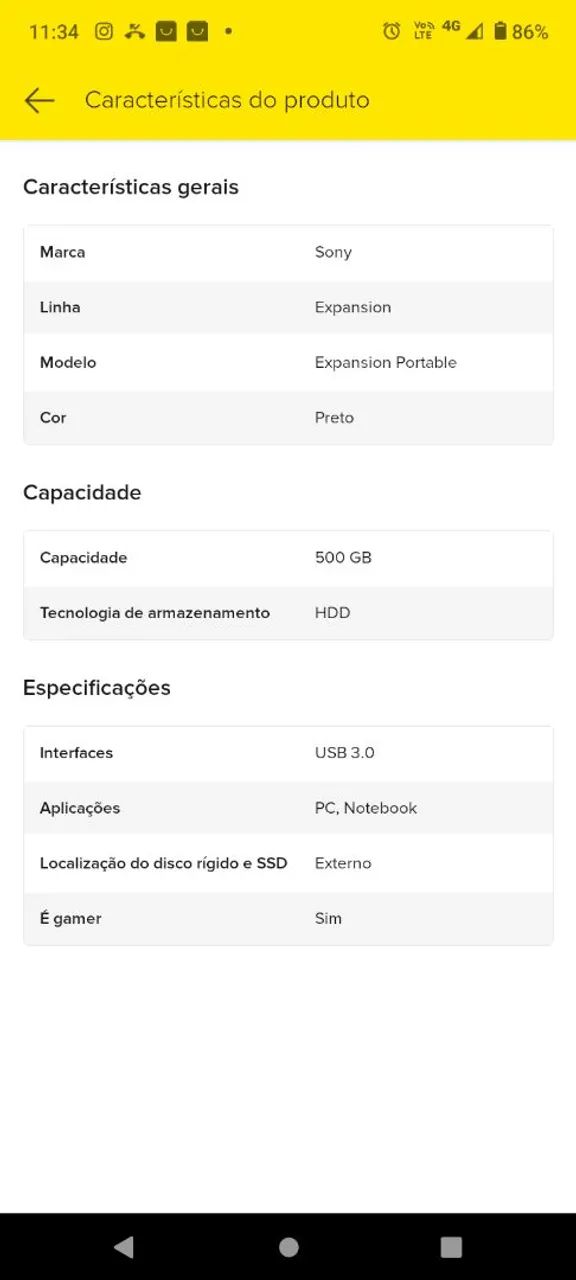Select the Características gerais section heading
Viewport: 576px width, 1280px height.
click(131, 187)
